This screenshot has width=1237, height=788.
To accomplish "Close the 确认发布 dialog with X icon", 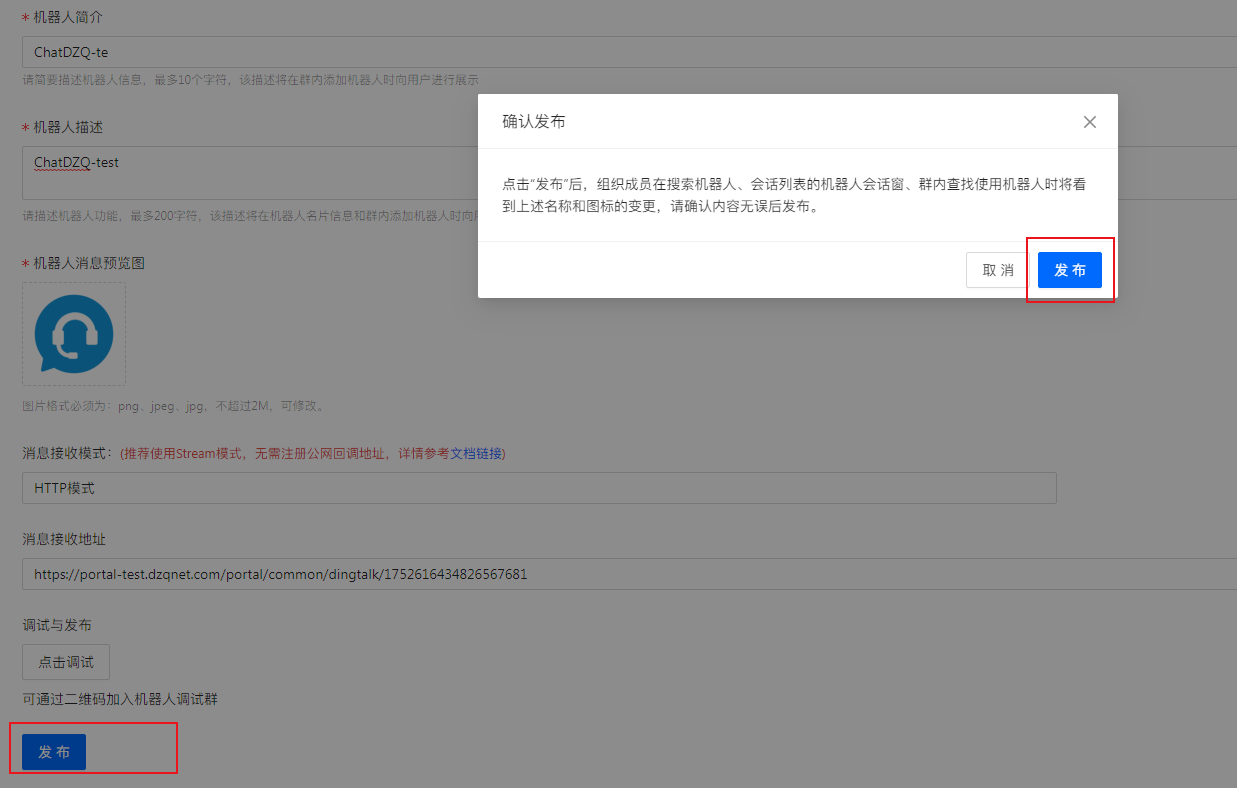I will click(x=1090, y=122).
